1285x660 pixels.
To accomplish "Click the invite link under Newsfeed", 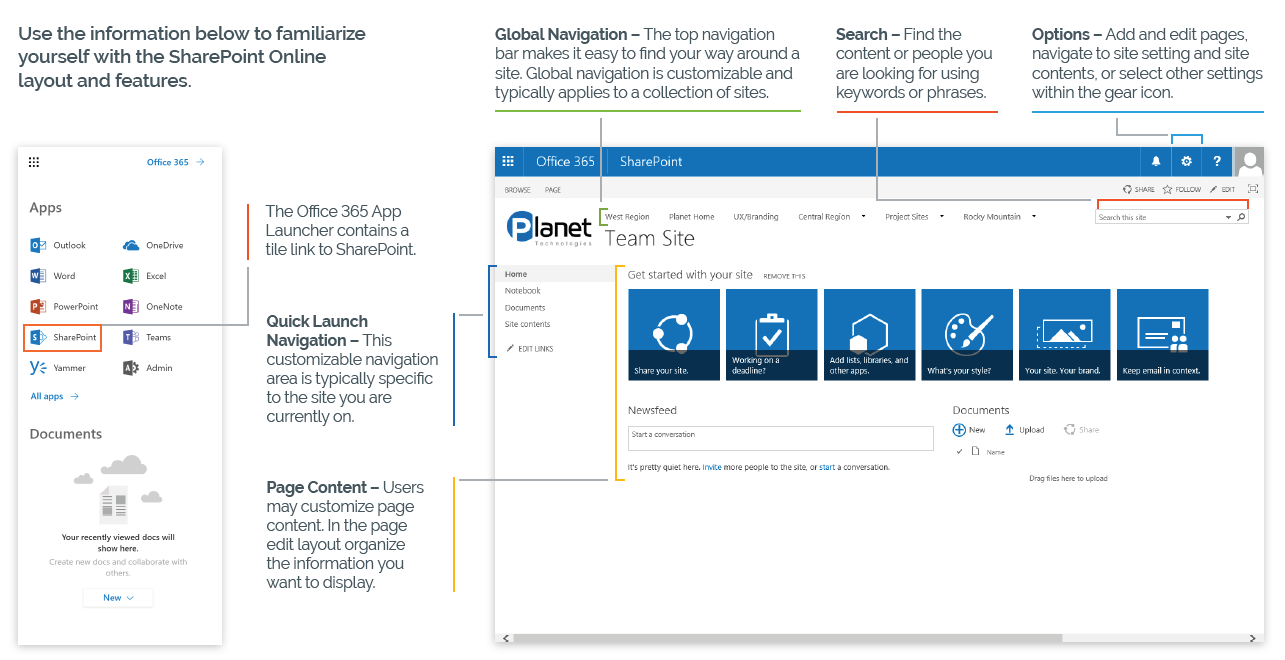I will pyautogui.click(x=711, y=467).
